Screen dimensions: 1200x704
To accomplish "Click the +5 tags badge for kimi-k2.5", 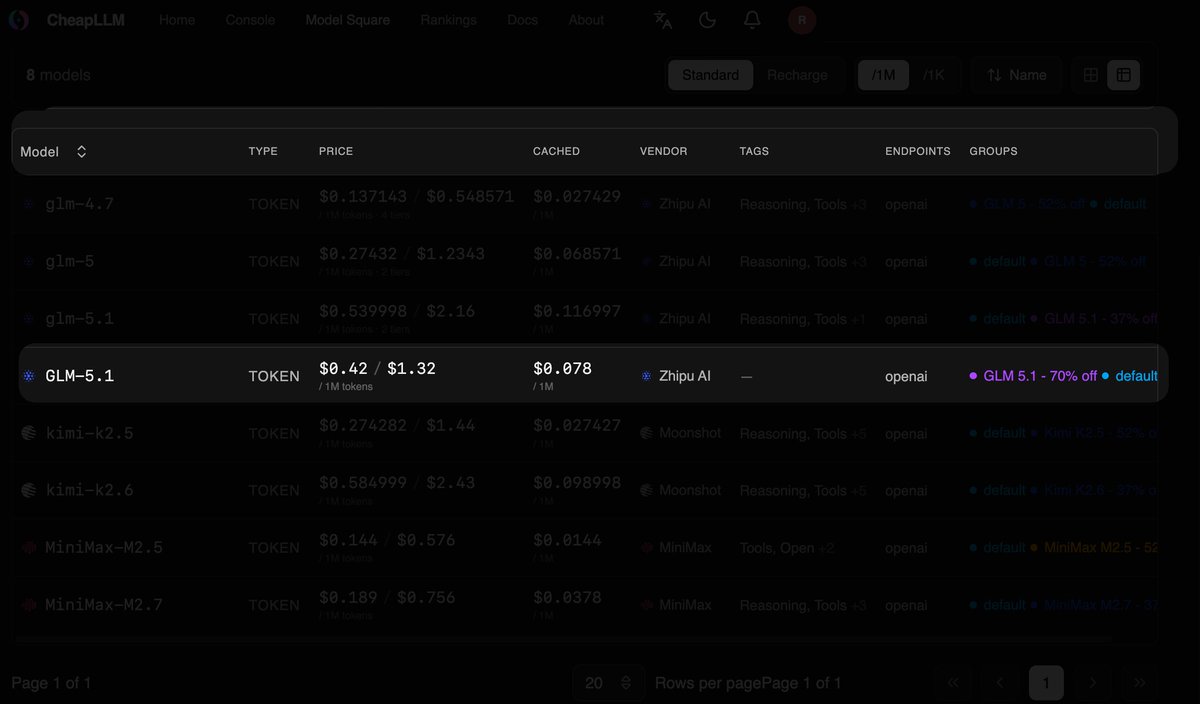I will pyautogui.click(x=860, y=433).
